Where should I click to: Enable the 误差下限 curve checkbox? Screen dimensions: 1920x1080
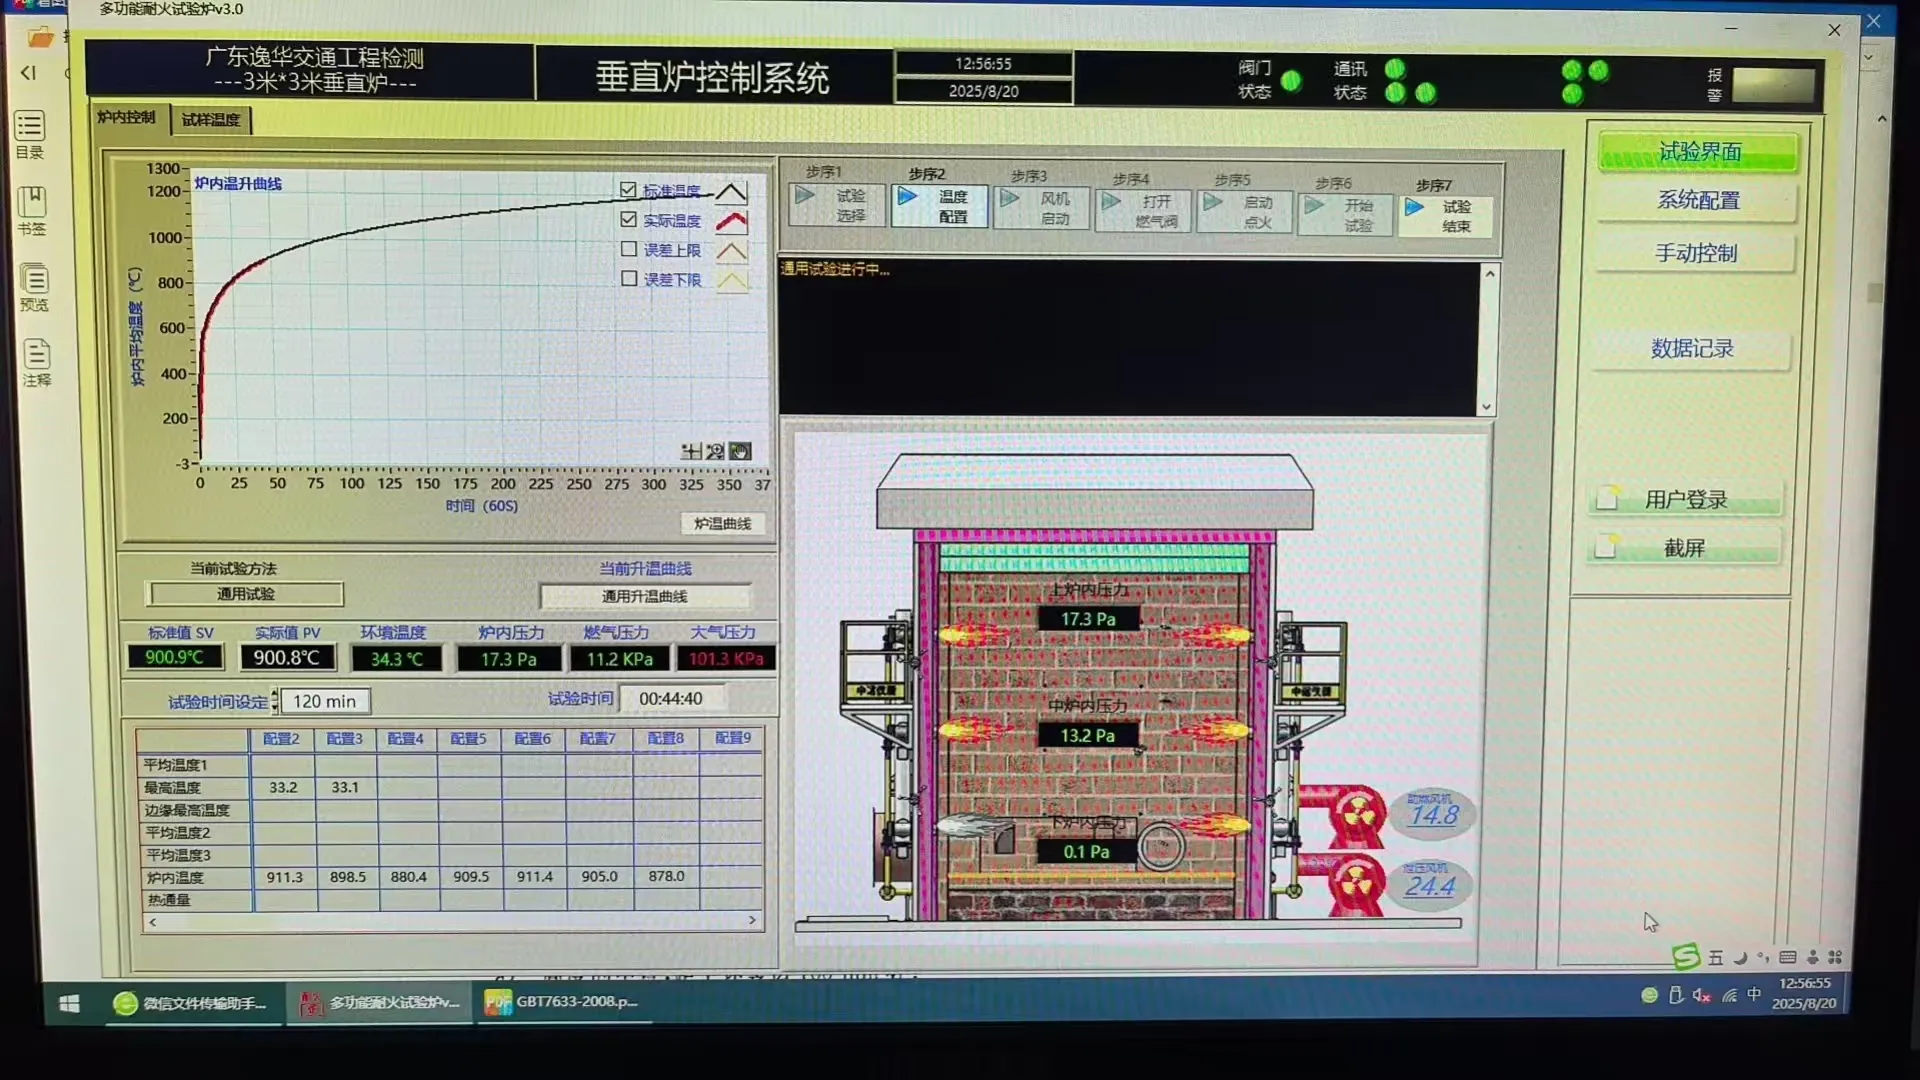tap(629, 278)
